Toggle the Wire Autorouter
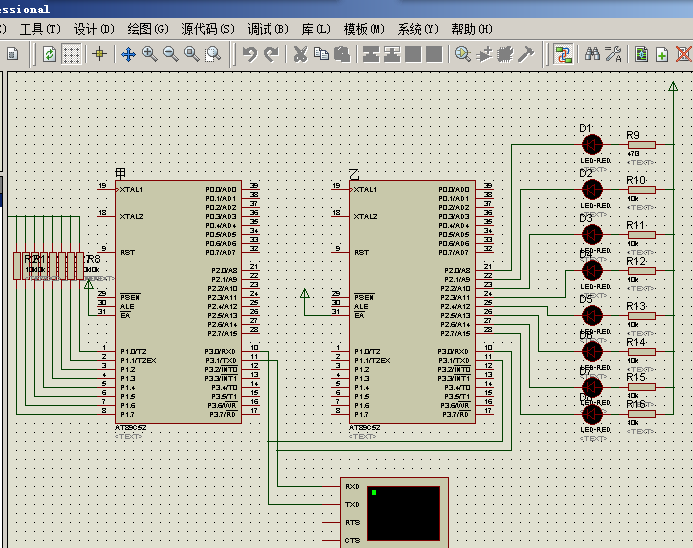This screenshot has height=548, width=693. (563, 54)
